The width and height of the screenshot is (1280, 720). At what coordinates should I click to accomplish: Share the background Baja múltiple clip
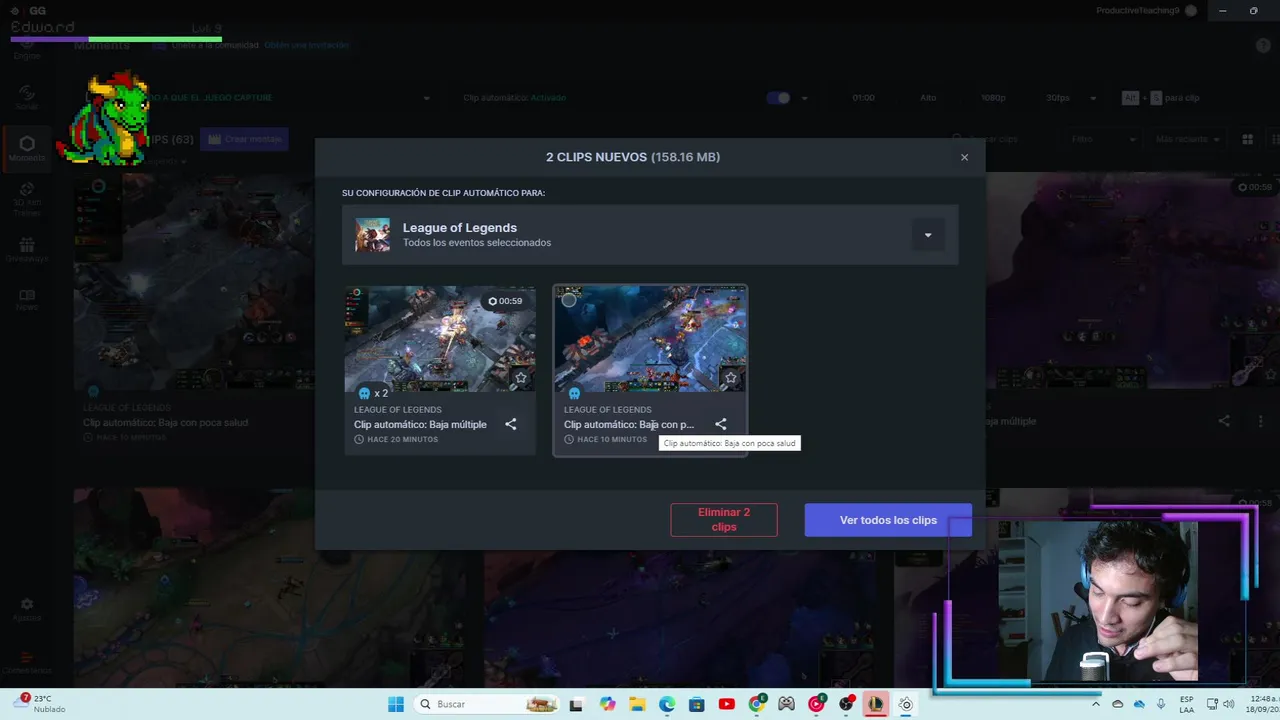pos(1224,422)
